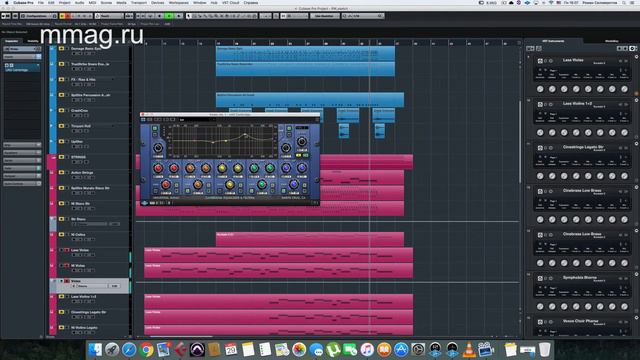This screenshot has width=640, height=360.
Task: Open the Project menu
Action: pyautogui.click(x=64, y=2)
